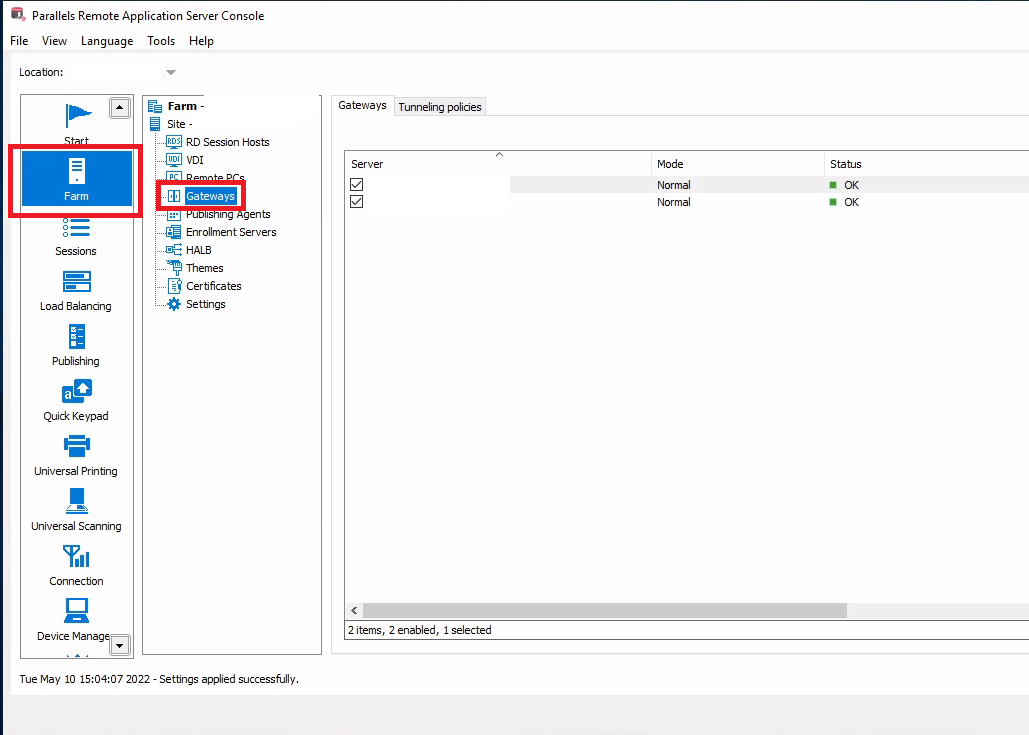Open the Publishing category icon
Screen dimensions: 1029x735
pos(76,338)
